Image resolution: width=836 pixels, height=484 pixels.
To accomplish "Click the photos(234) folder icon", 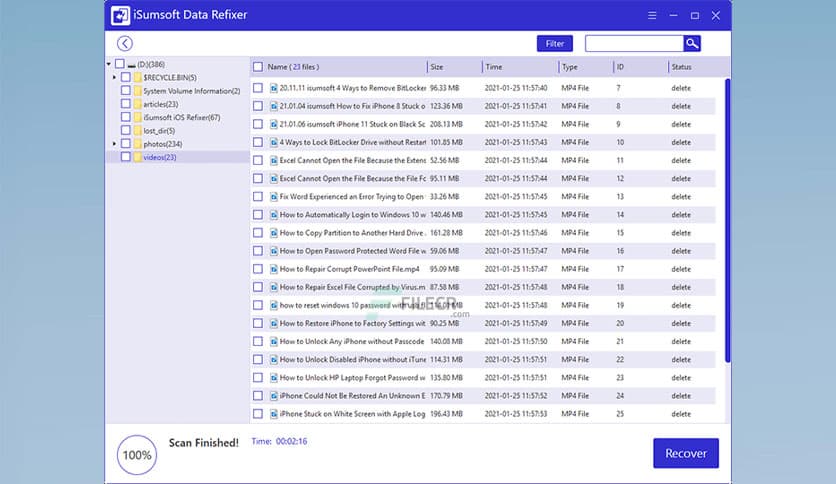I will point(138,144).
